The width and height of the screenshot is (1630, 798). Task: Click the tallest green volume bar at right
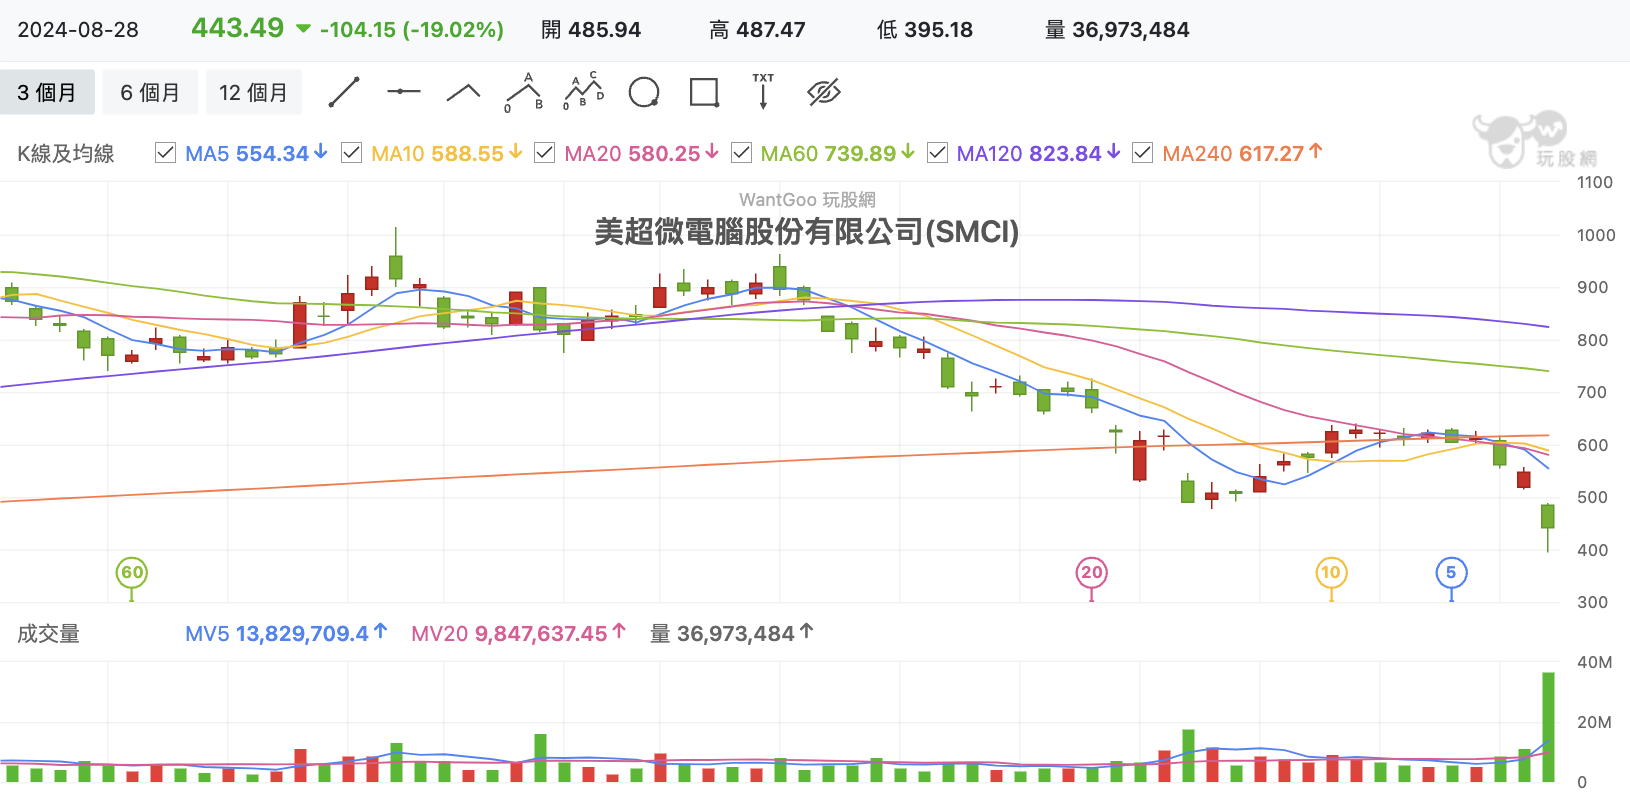(x=1548, y=727)
